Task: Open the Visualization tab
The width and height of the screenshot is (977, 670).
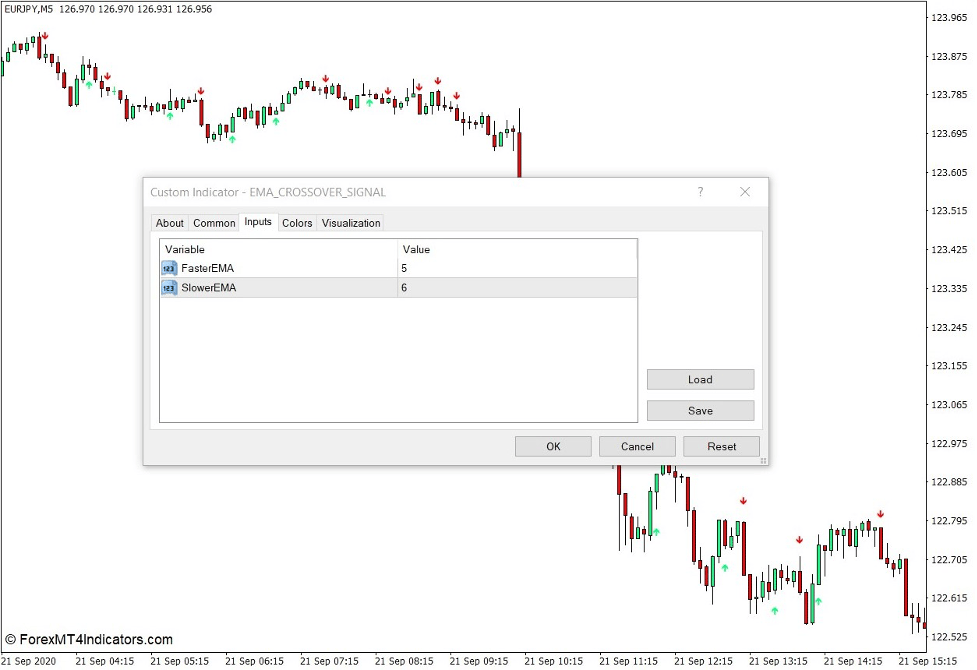Action: [x=351, y=223]
